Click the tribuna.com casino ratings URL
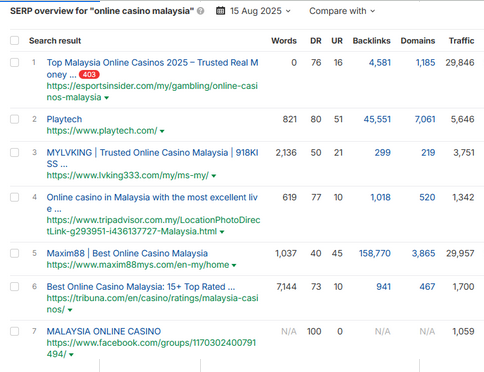This screenshot has width=484, height=372. 152,303
